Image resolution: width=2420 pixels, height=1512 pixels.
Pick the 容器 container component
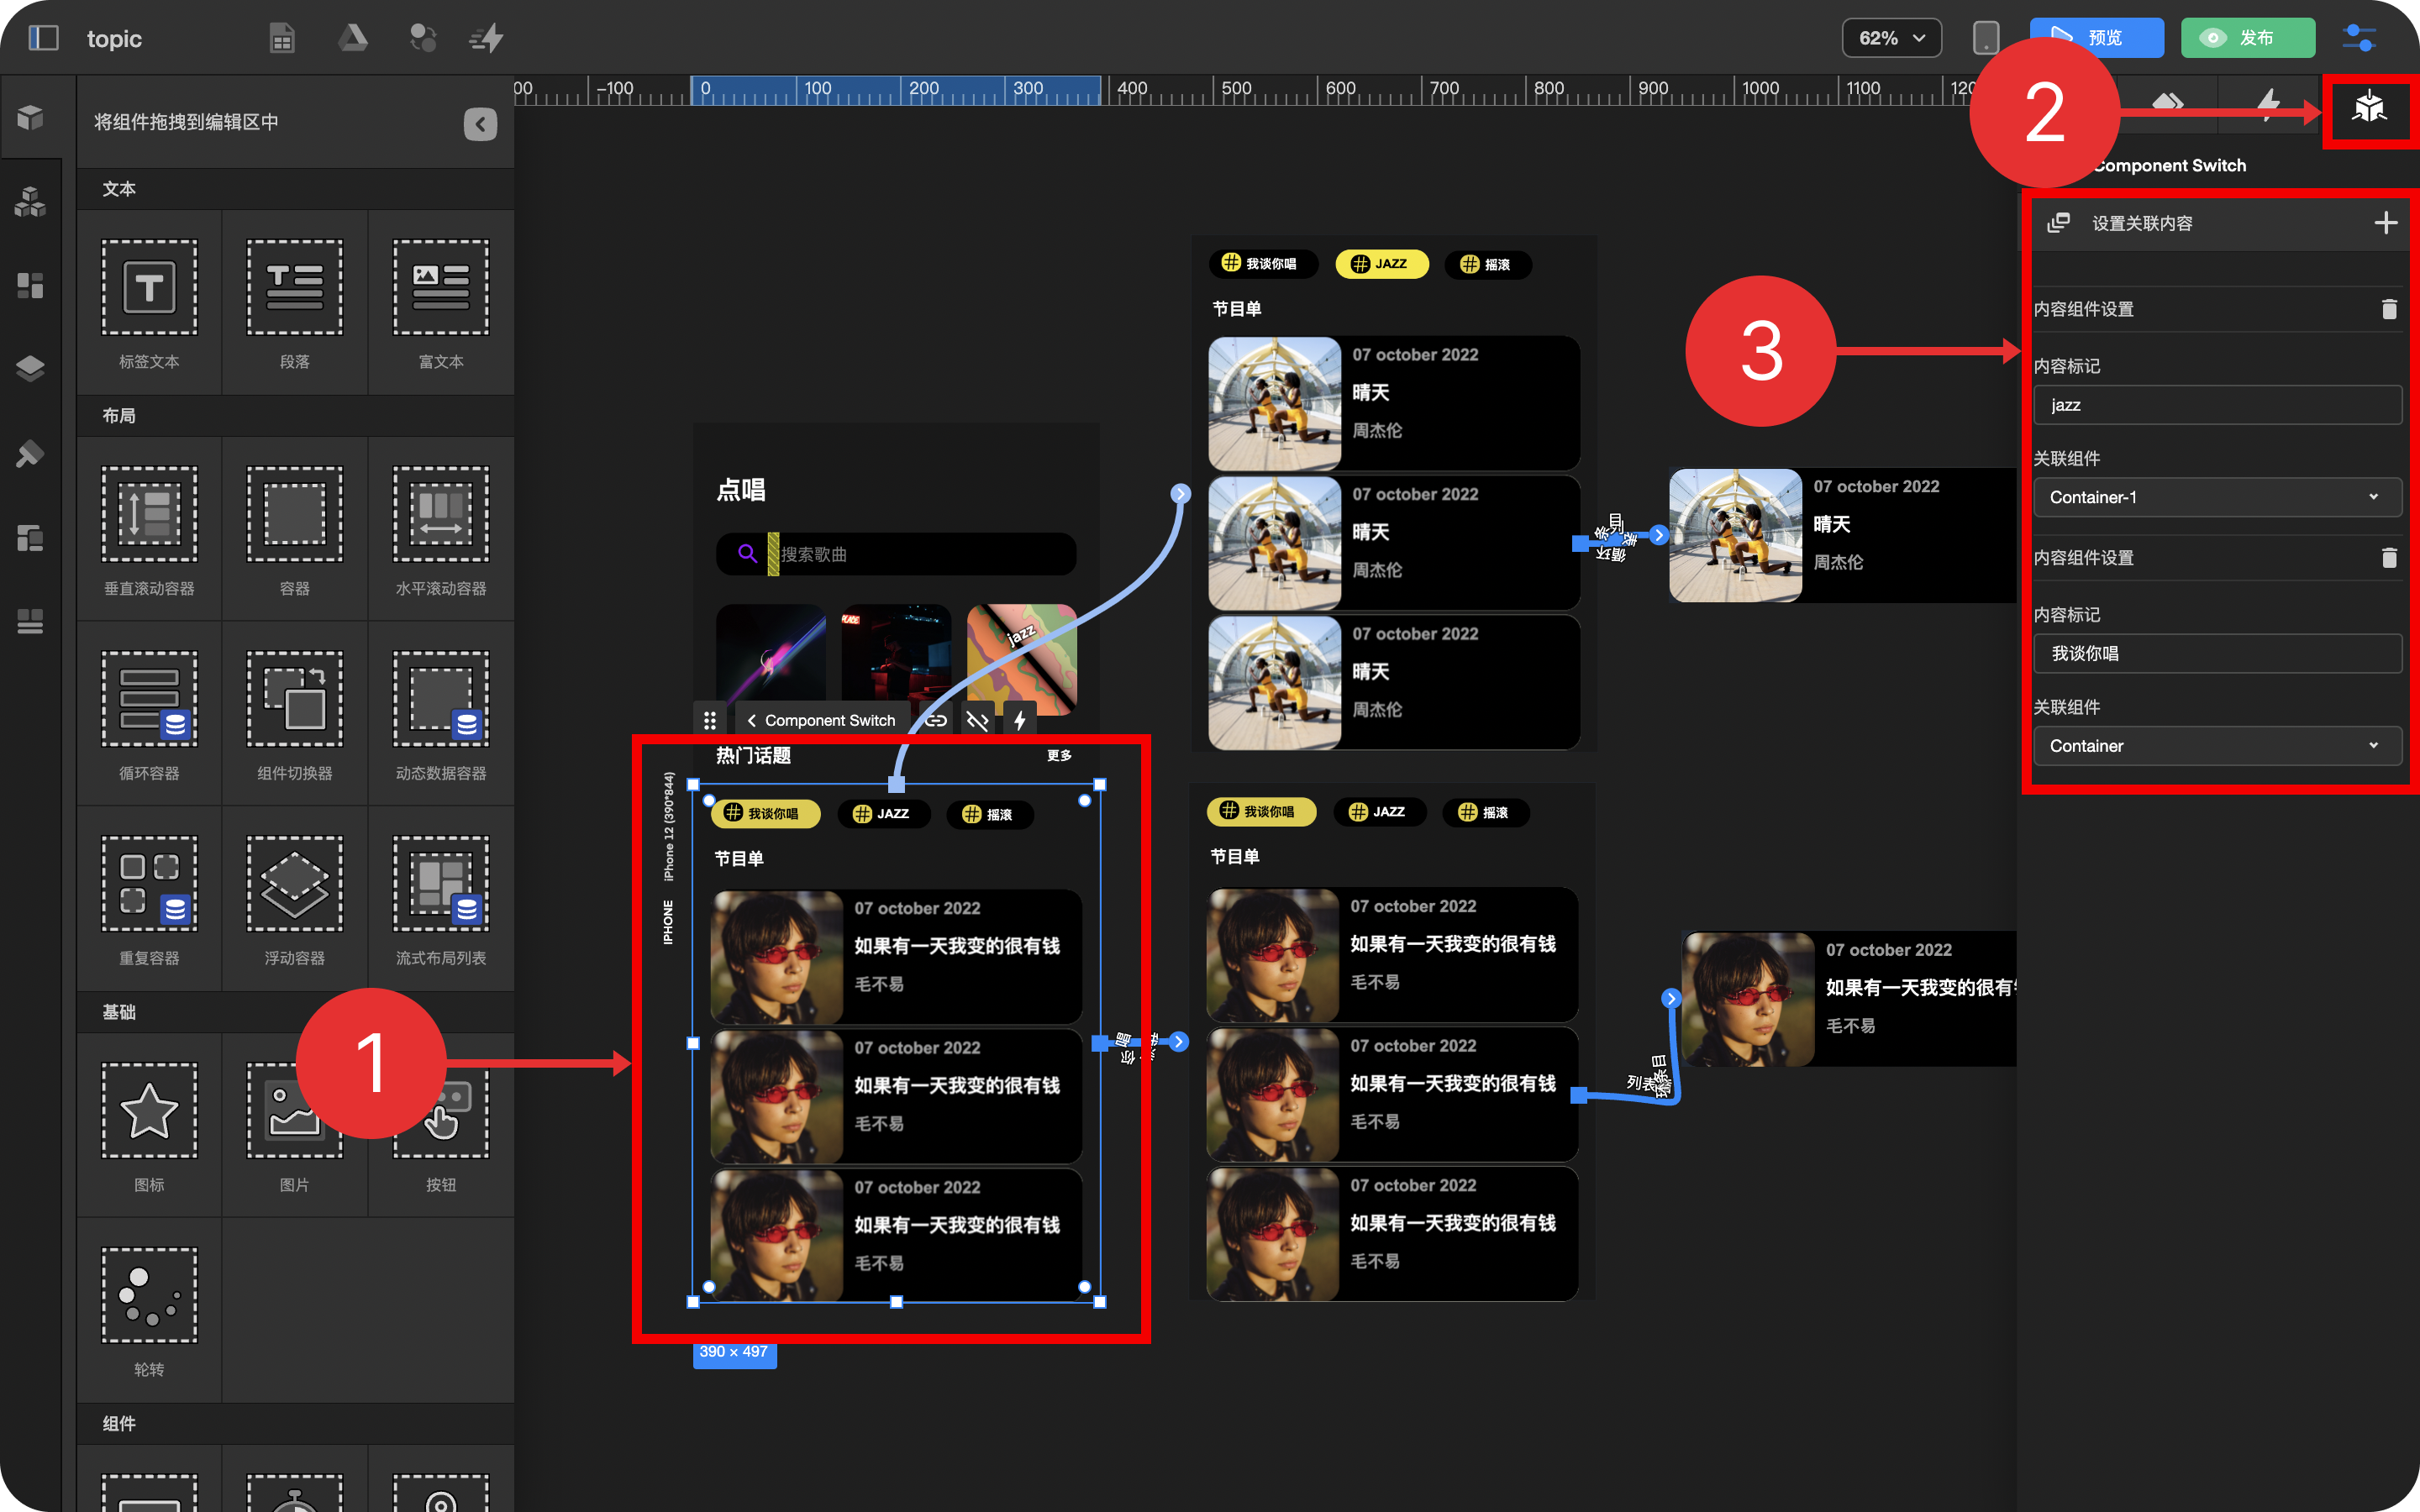pyautogui.click(x=295, y=529)
